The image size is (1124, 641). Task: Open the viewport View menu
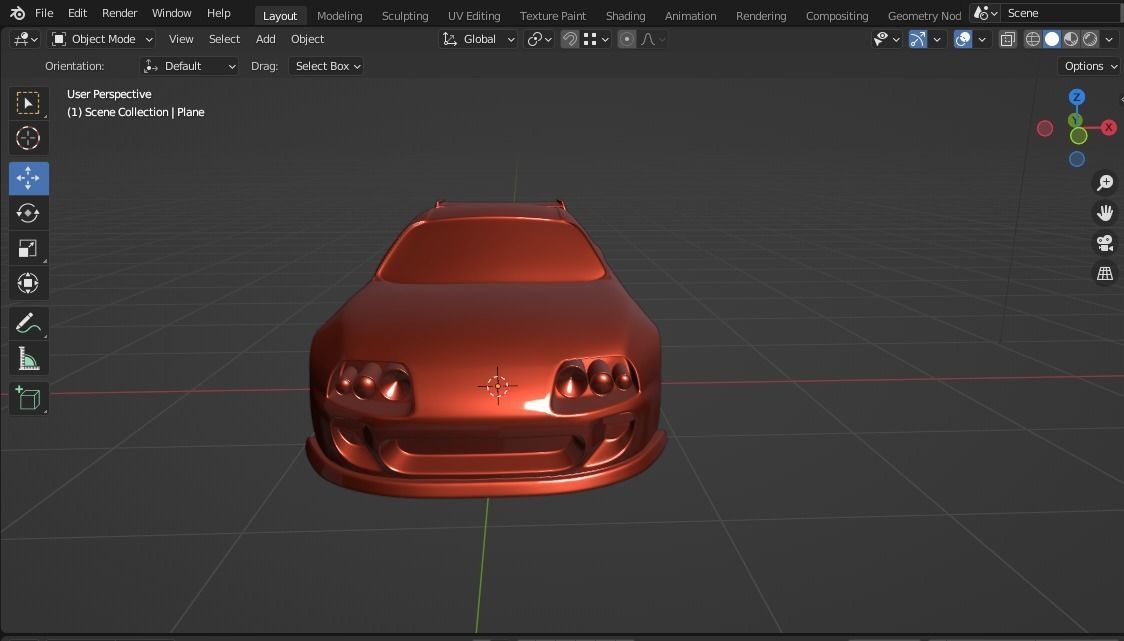click(x=181, y=39)
